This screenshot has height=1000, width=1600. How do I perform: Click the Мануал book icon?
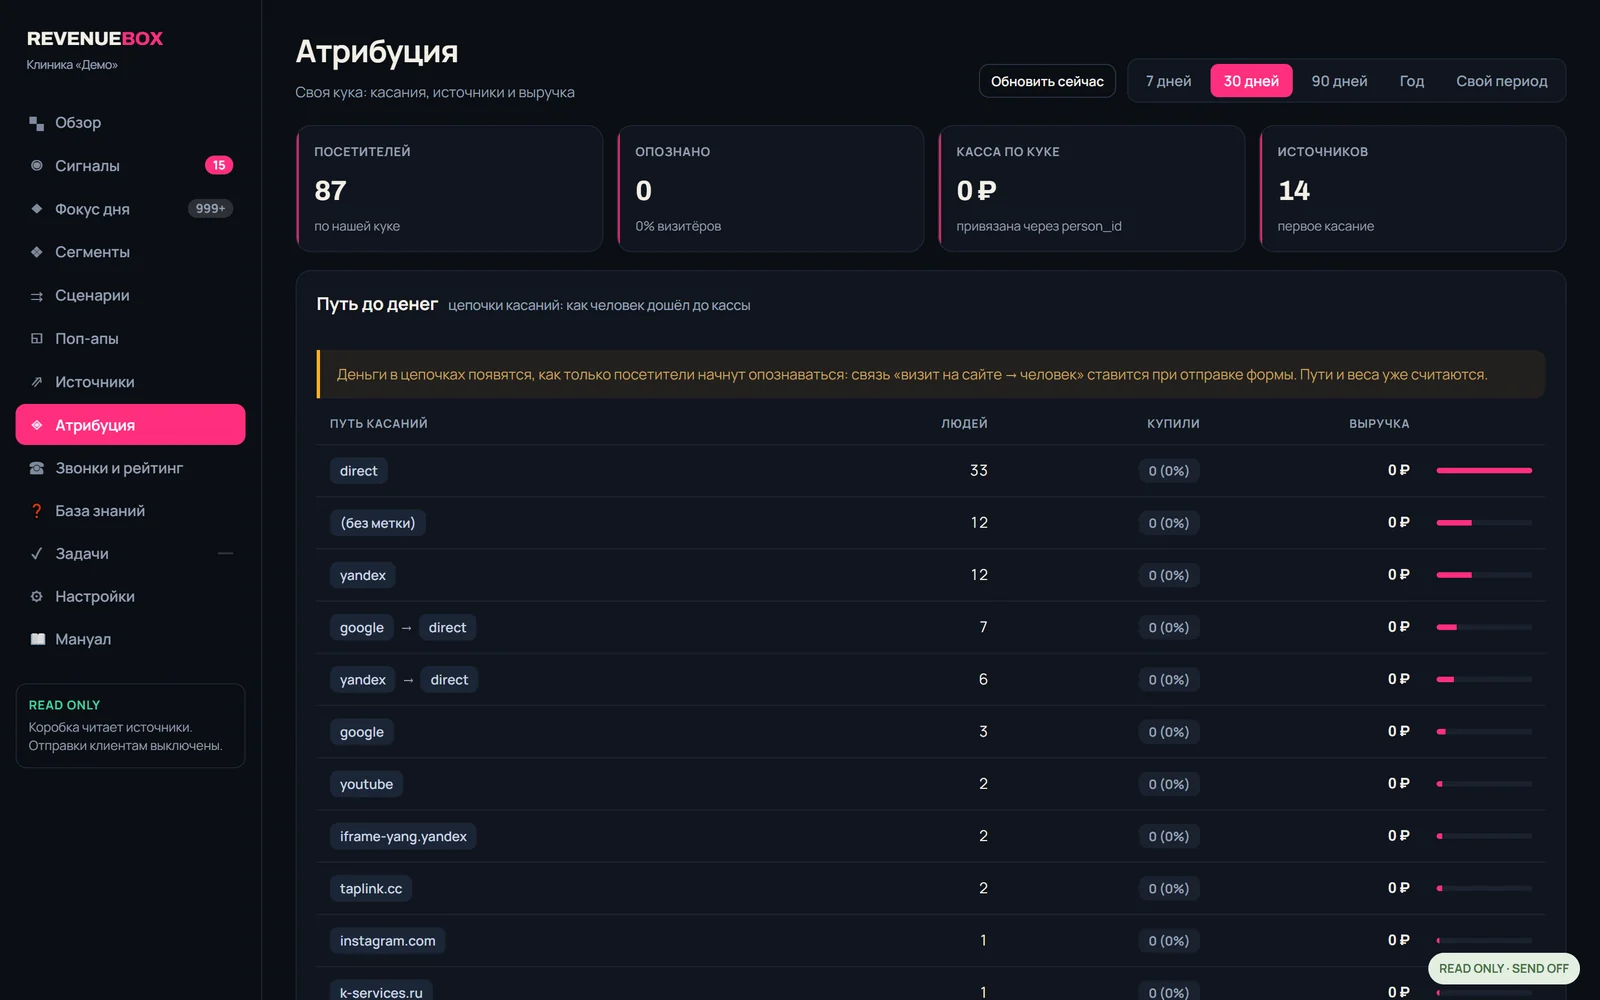[37, 639]
